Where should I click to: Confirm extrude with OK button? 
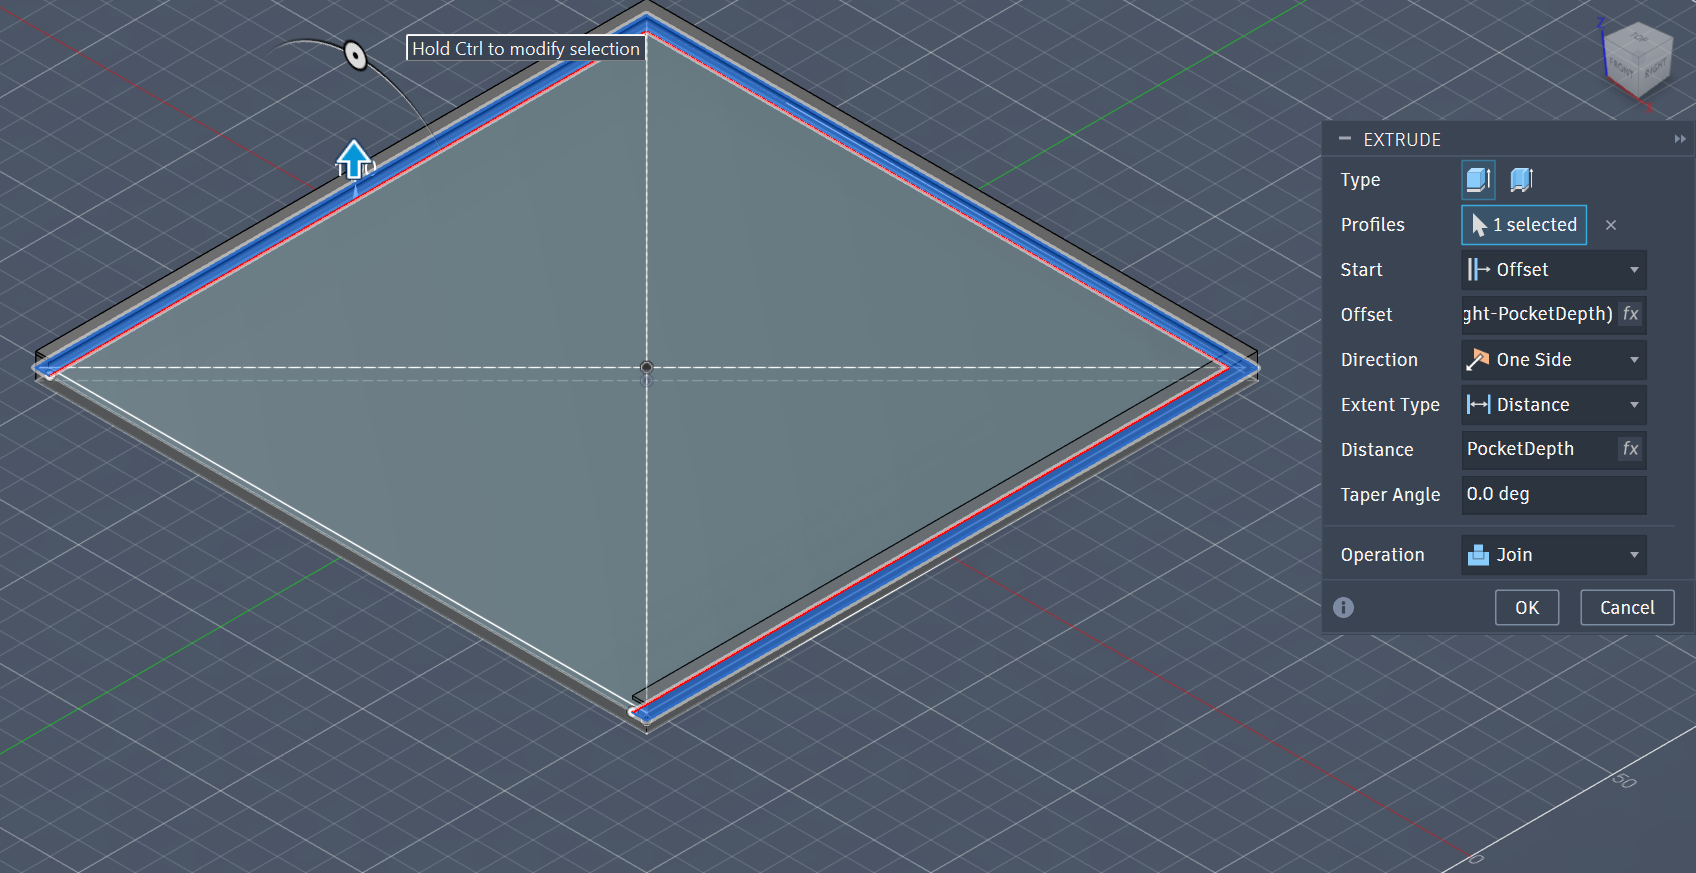[1527, 608]
